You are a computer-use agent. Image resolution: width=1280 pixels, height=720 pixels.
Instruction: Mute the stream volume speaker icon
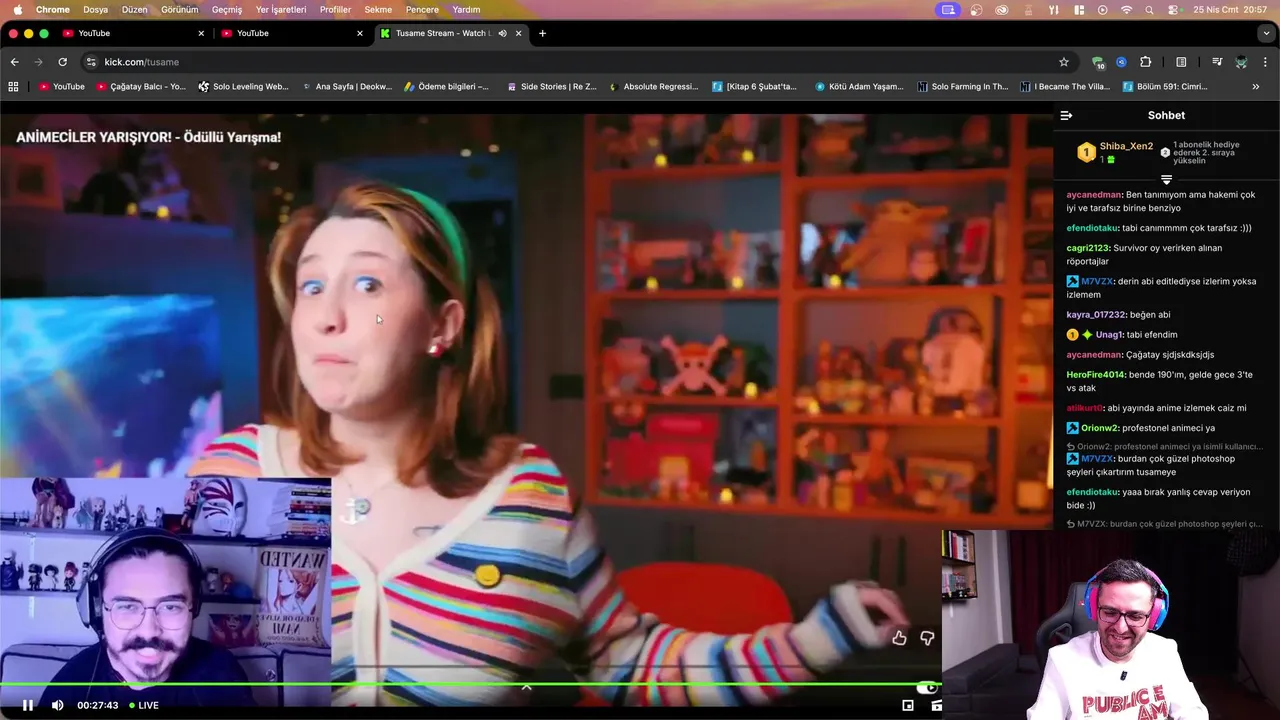[58, 705]
